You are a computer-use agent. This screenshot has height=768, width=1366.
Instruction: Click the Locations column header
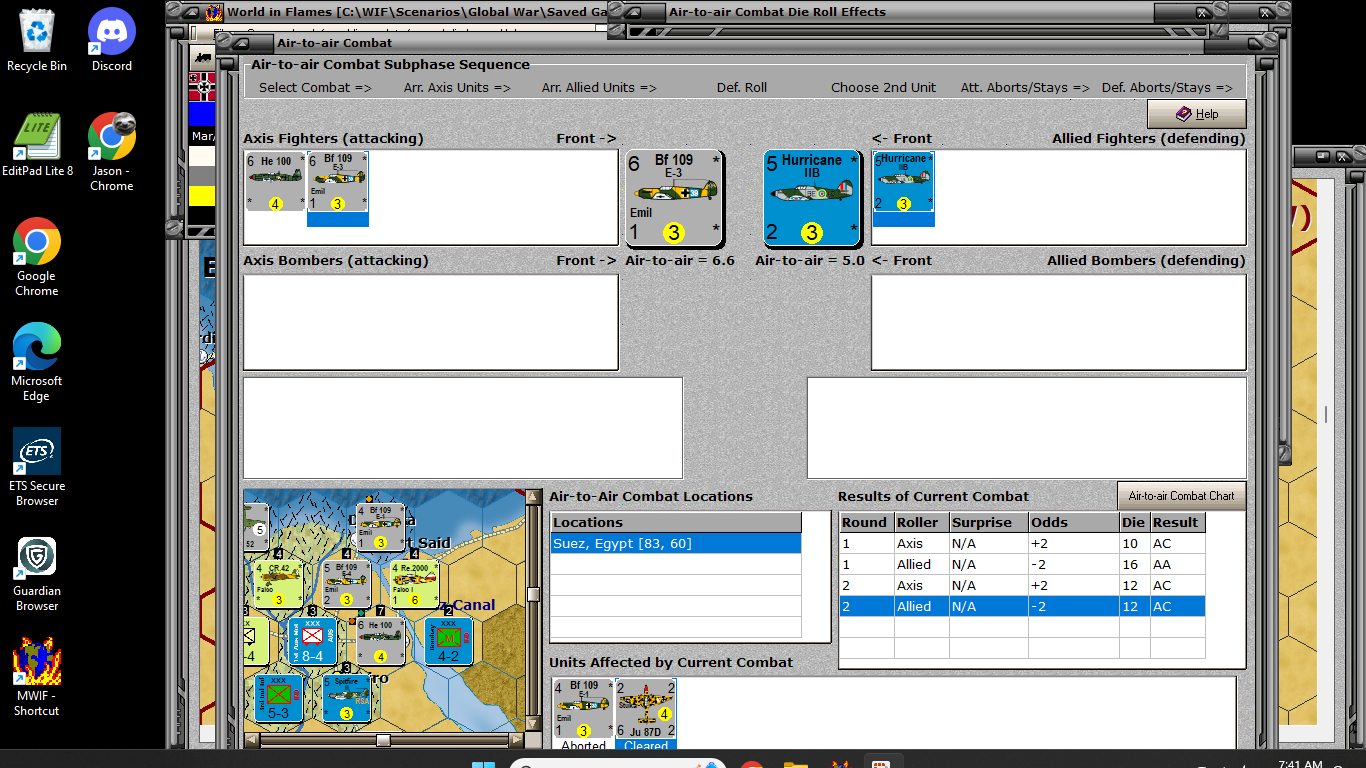pos(676,522)
